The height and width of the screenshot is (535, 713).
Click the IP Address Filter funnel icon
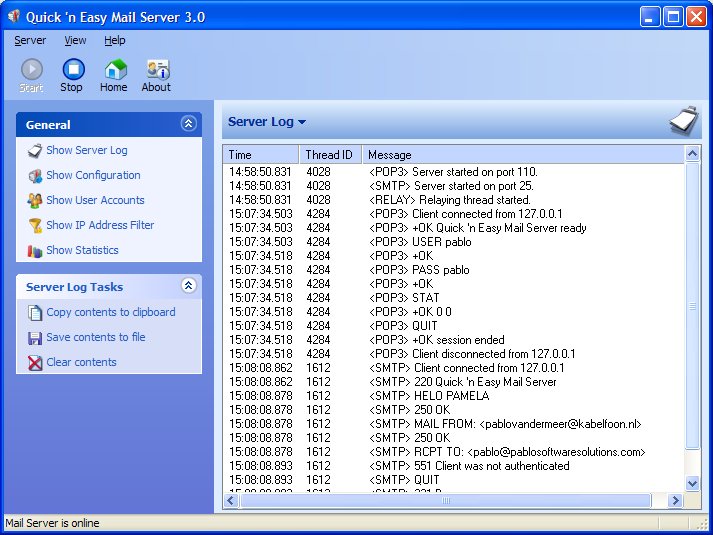[x=35, y=225]
